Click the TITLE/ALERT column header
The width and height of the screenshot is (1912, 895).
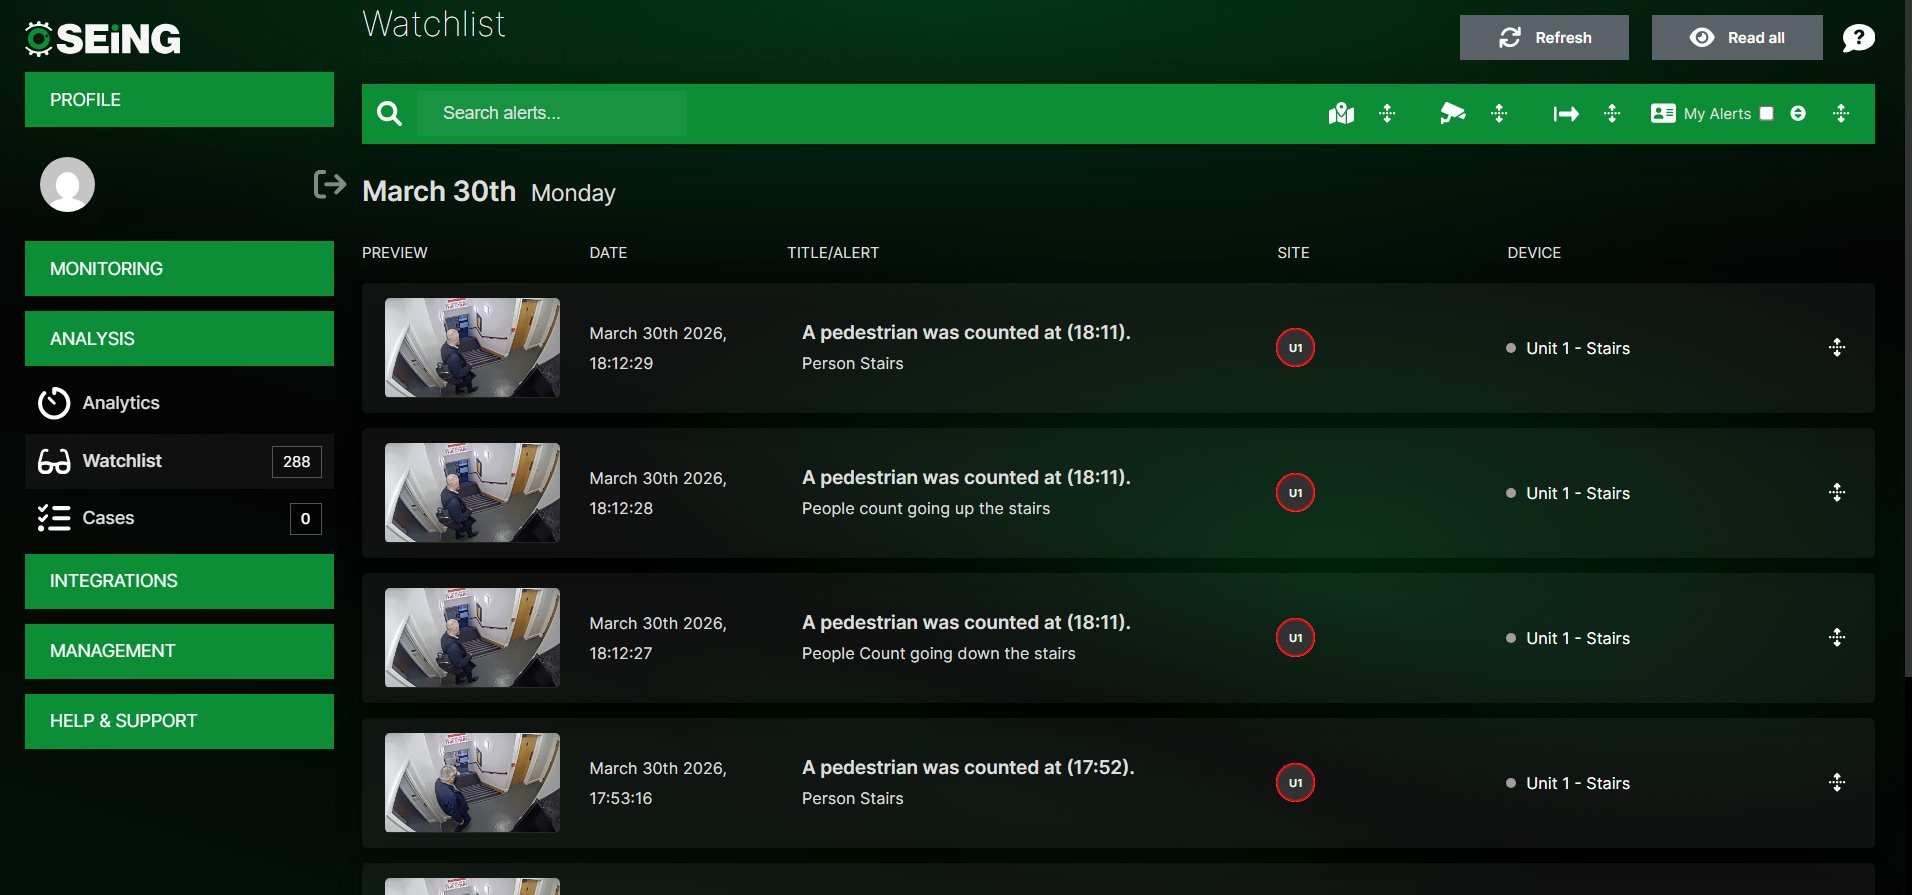[x=833, y=253]
